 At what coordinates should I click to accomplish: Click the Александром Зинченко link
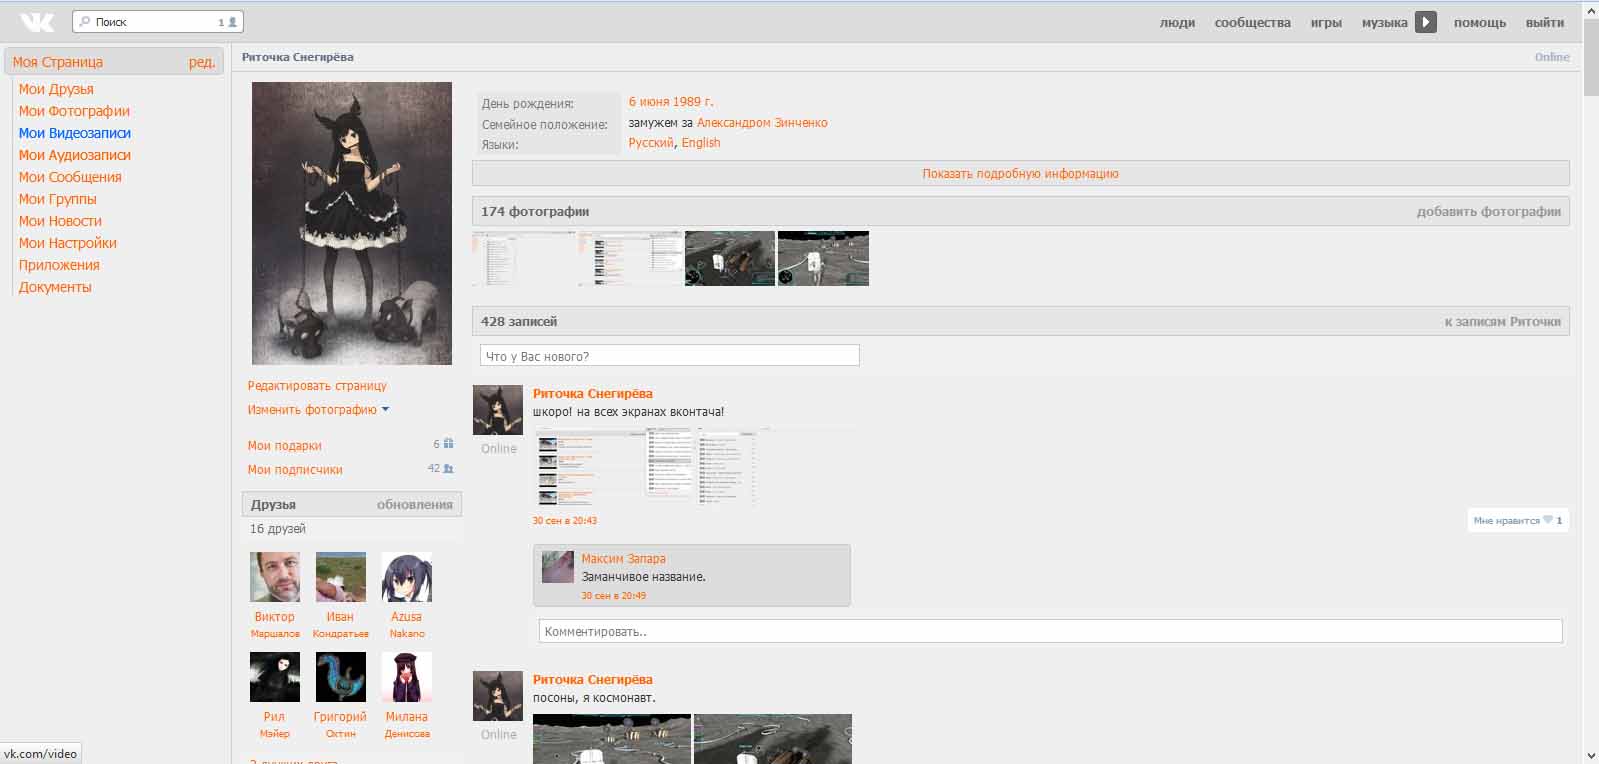(762, 123)
